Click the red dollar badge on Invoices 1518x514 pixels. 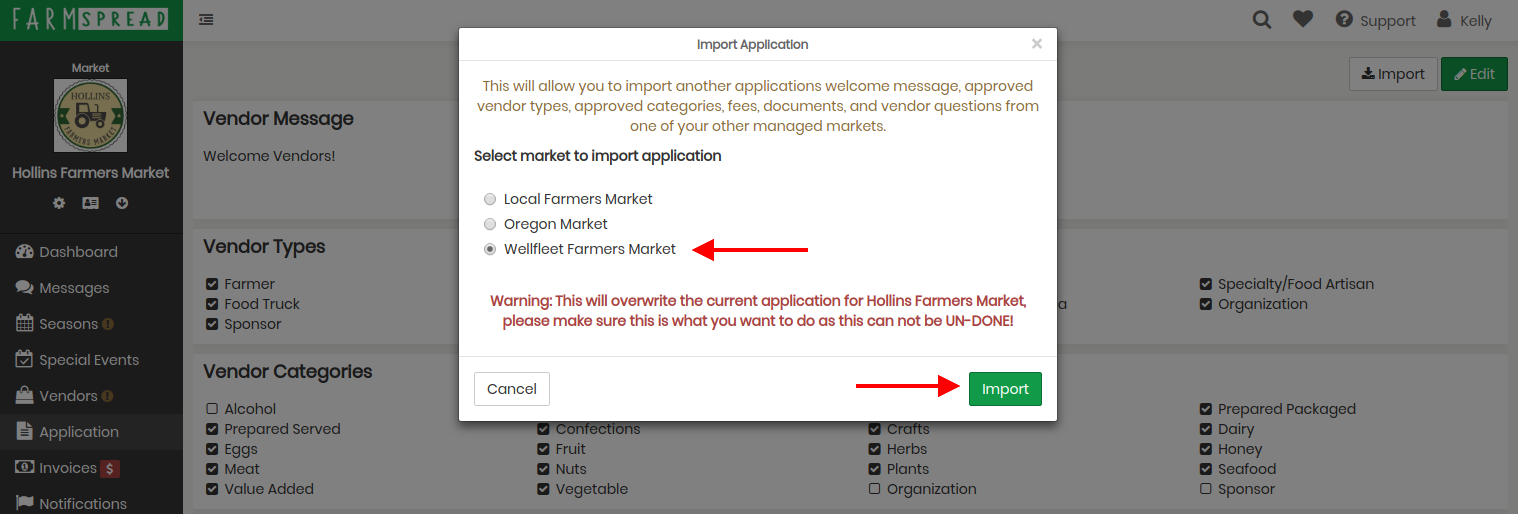[x=110, y=468]
